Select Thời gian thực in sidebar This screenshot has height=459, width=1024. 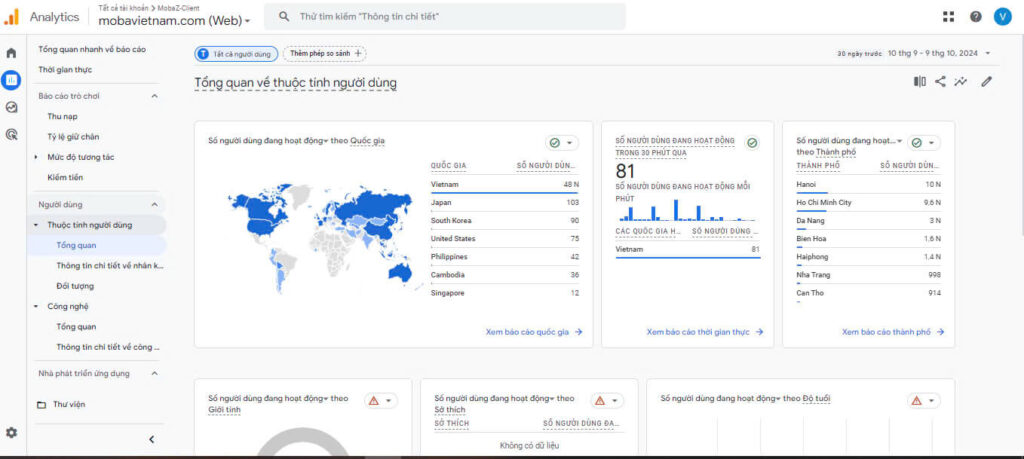(x=65, y=69)
